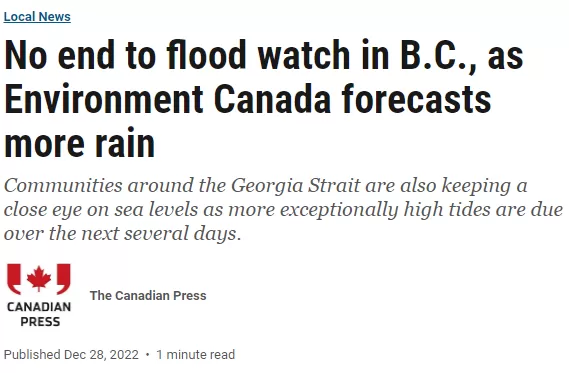Click 'Environment Canada' in the headline

pos(168,99)
